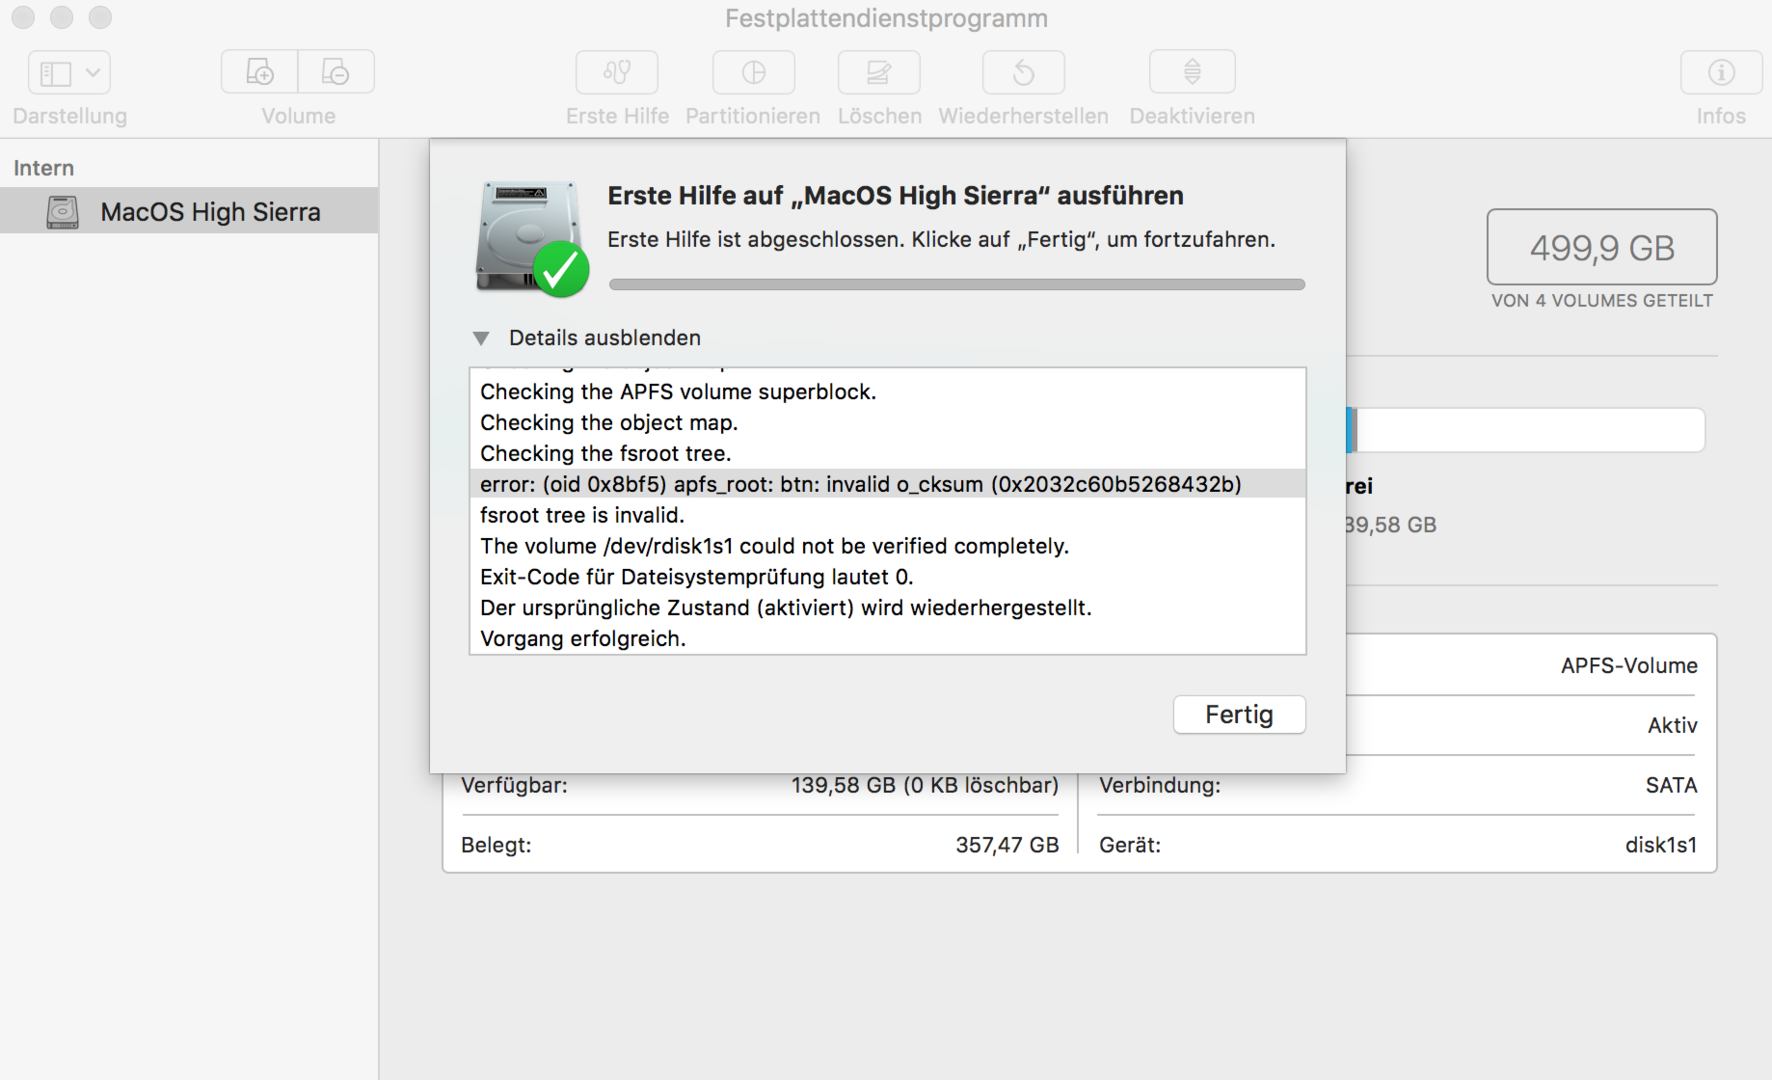The image size is (1772, 1080).
Task: Click the Deaktivieren toolbar icon
Action: point(1192,72)
